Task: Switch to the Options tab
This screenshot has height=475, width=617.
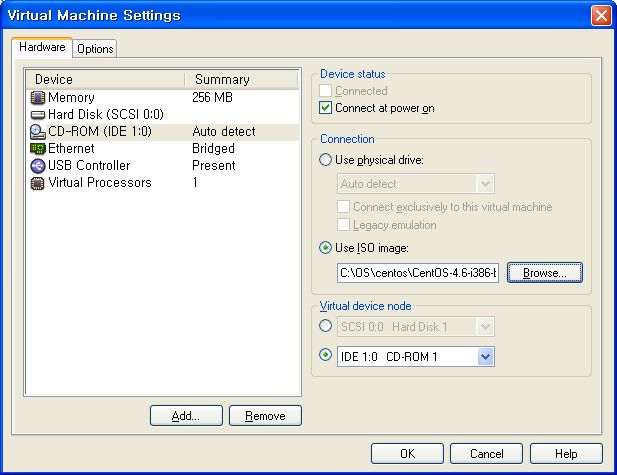Action: [95, 49]
